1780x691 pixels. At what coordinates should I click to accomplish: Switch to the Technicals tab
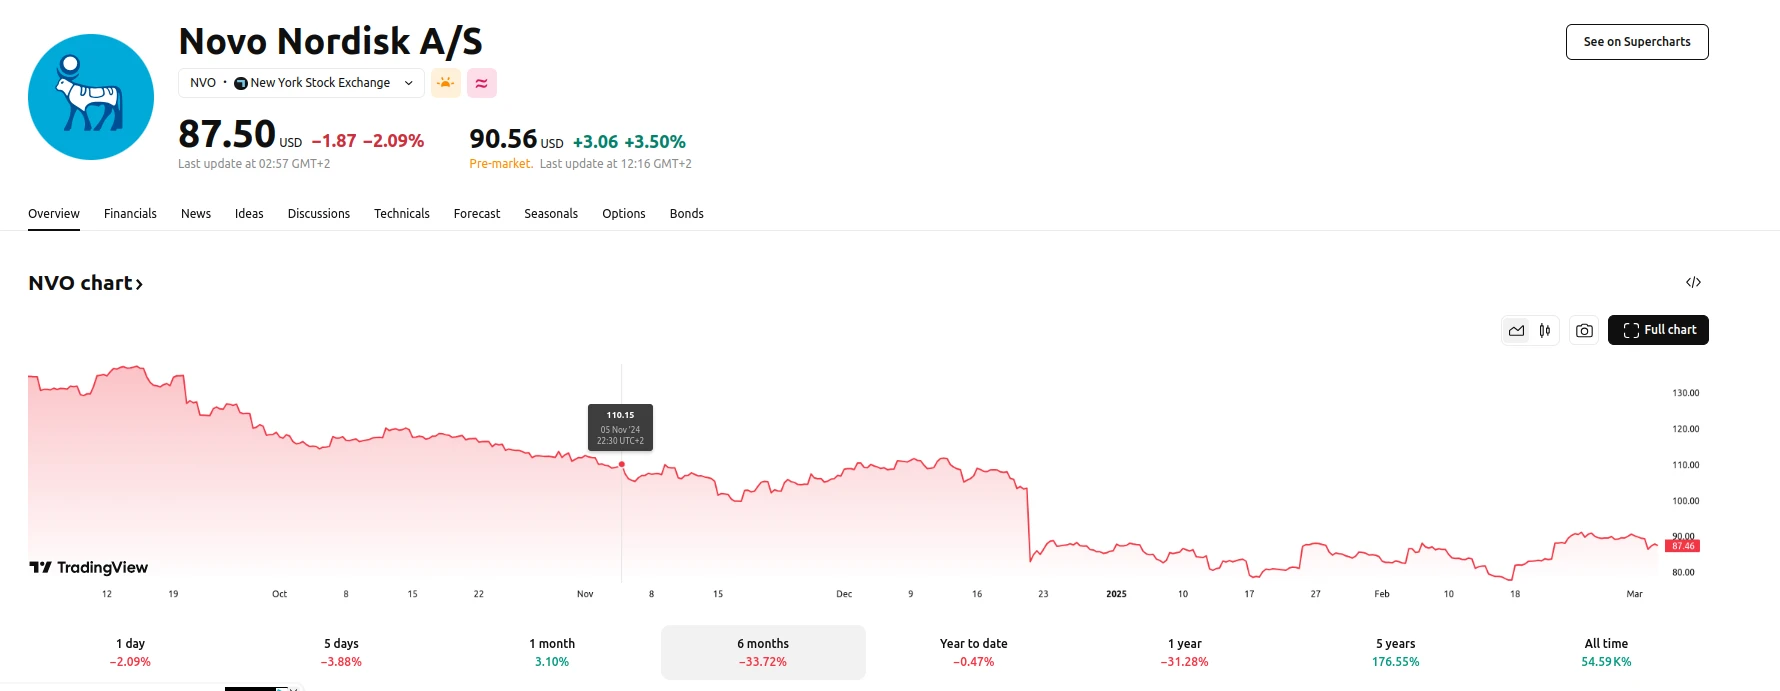coord(401,214)
